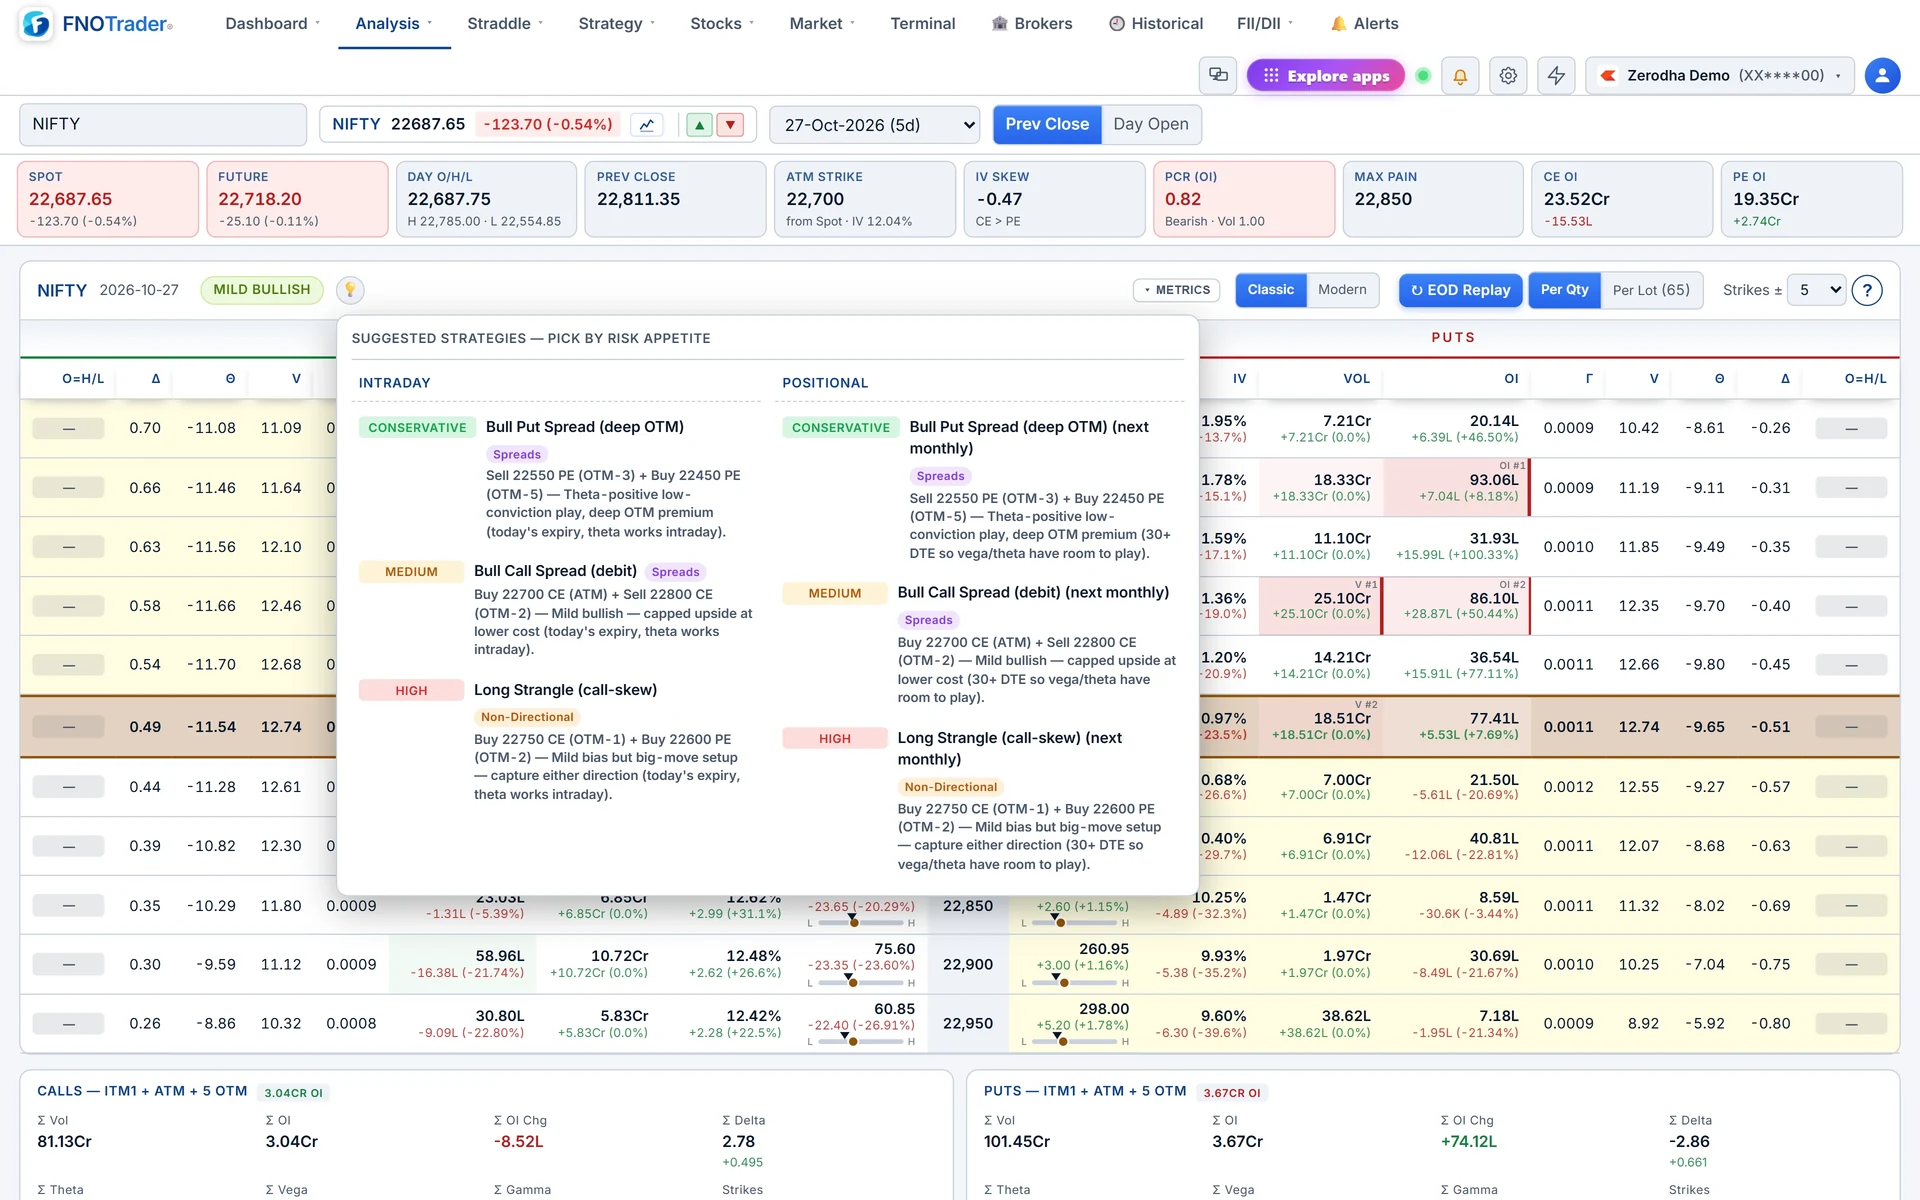Open the Straddle menu
The width and height of the screenshot is (1920, 1200).
pos(505,24)
